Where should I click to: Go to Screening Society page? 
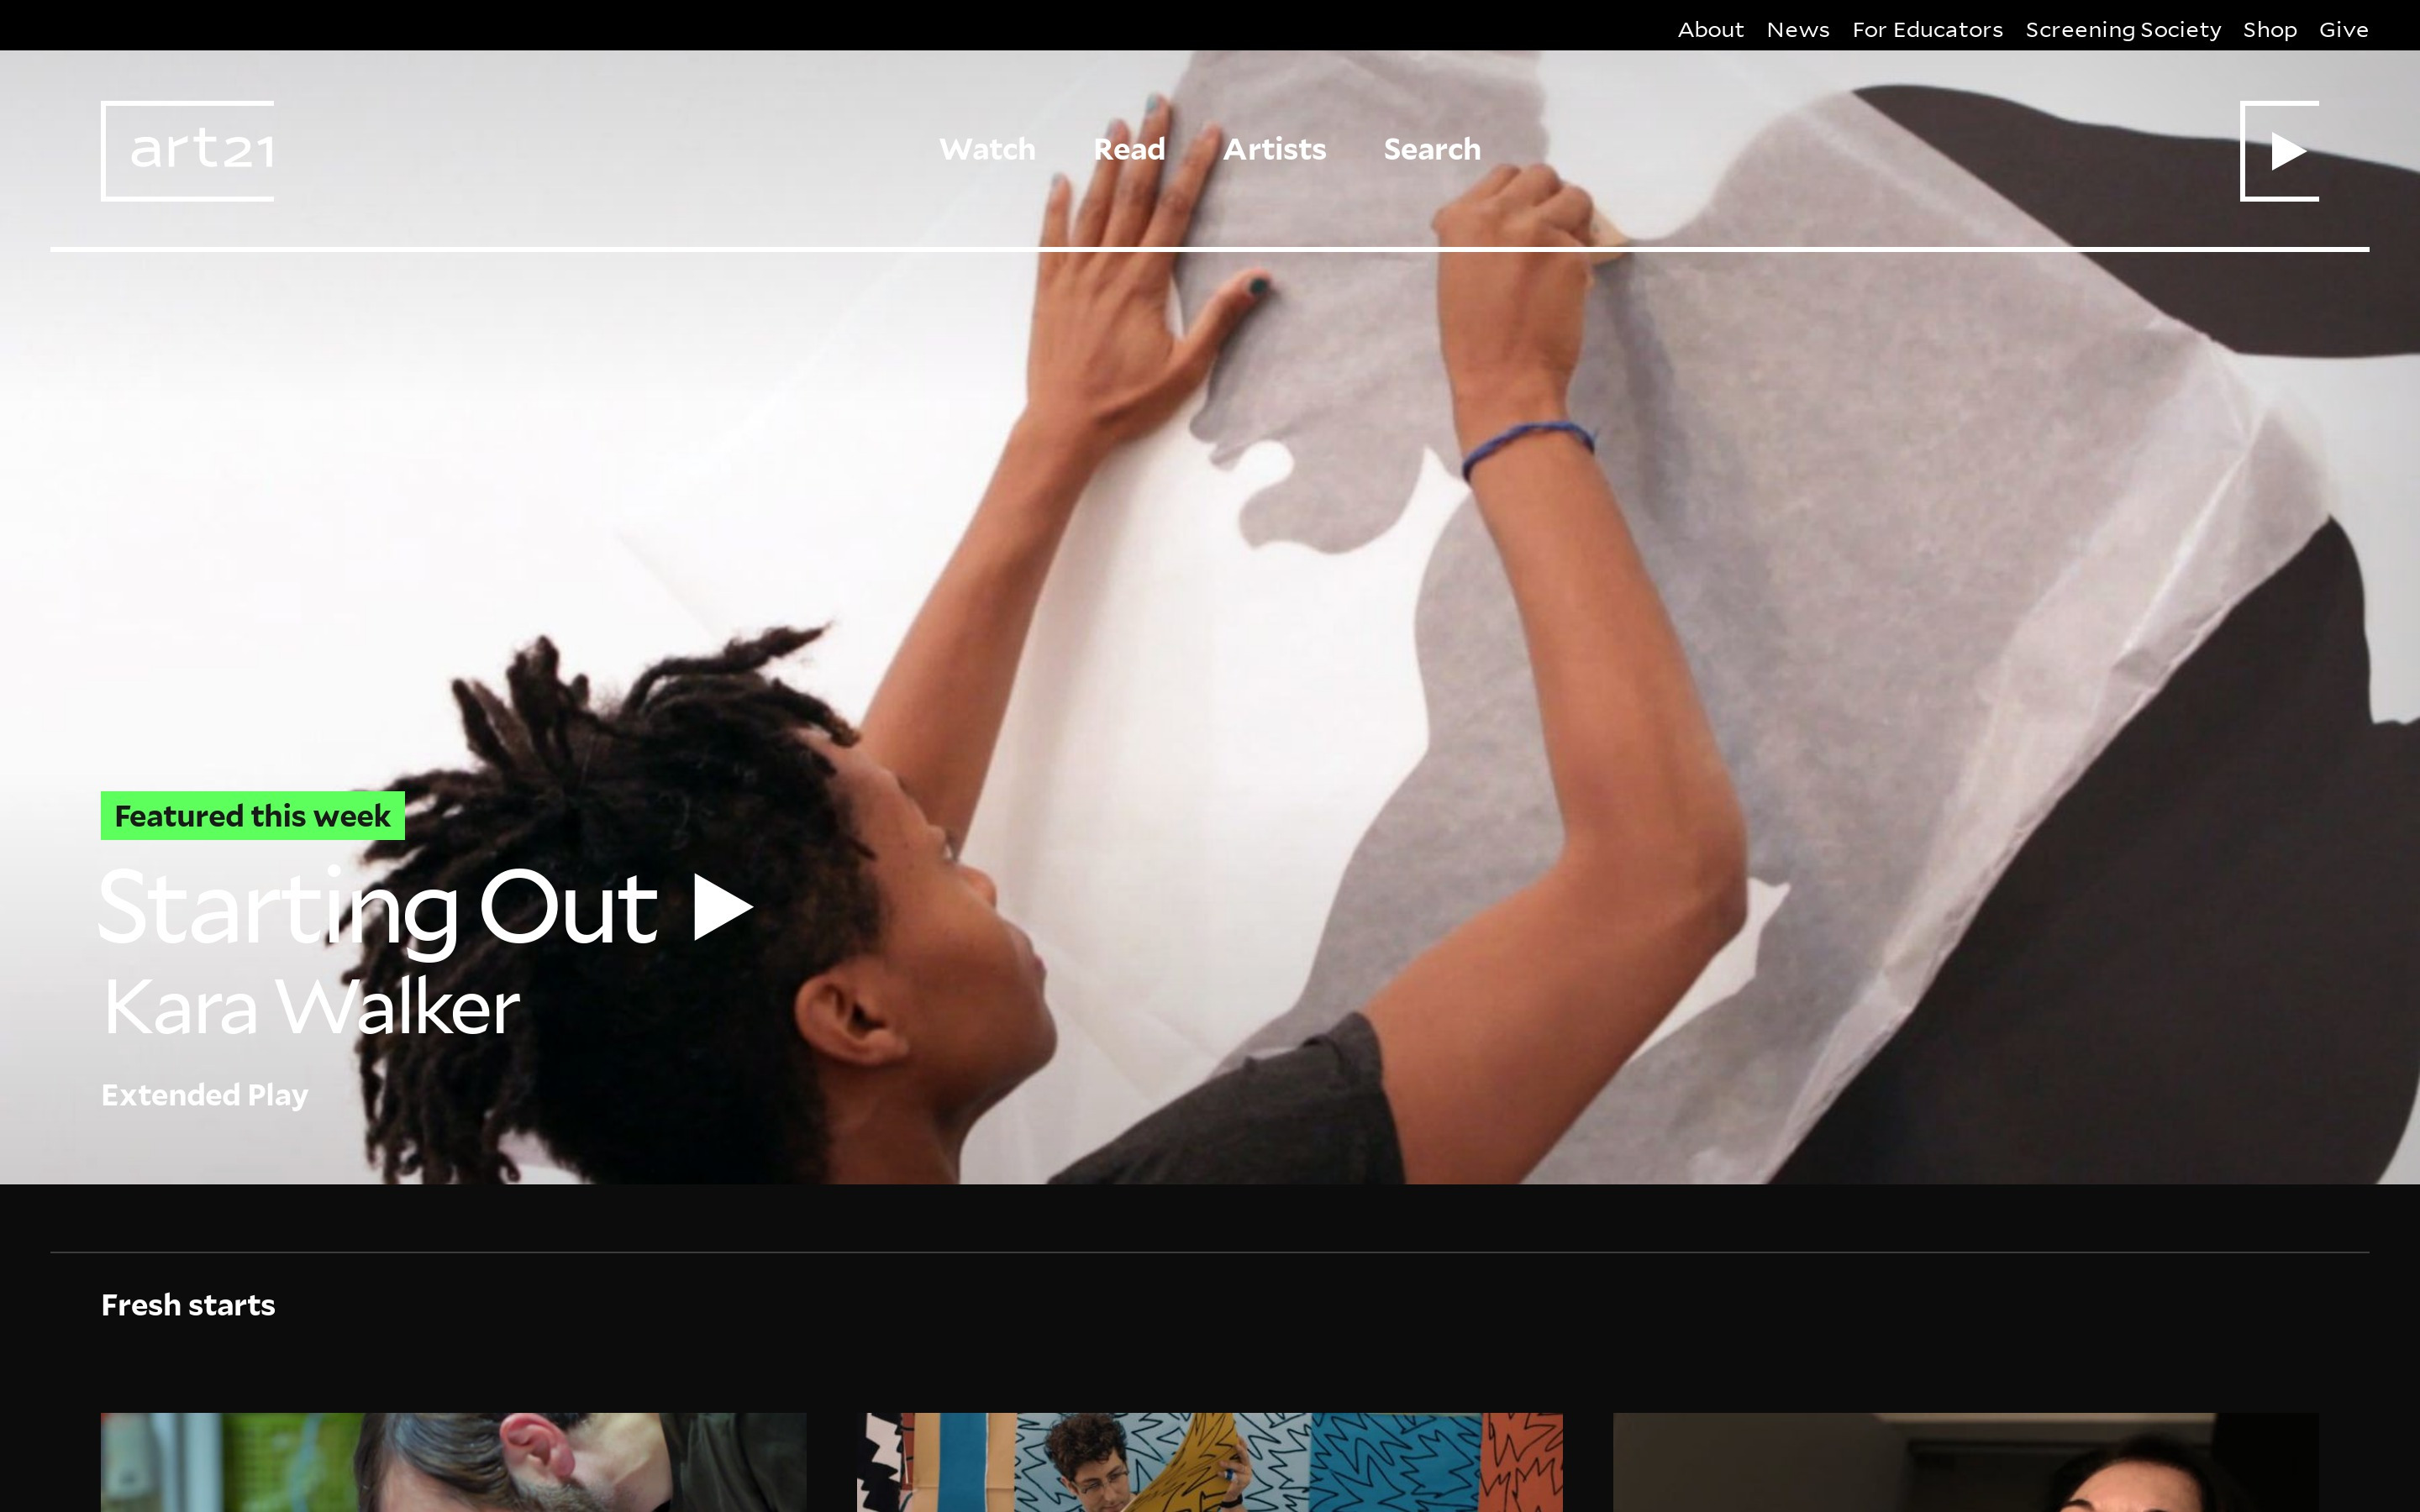tap(2122, 30)
